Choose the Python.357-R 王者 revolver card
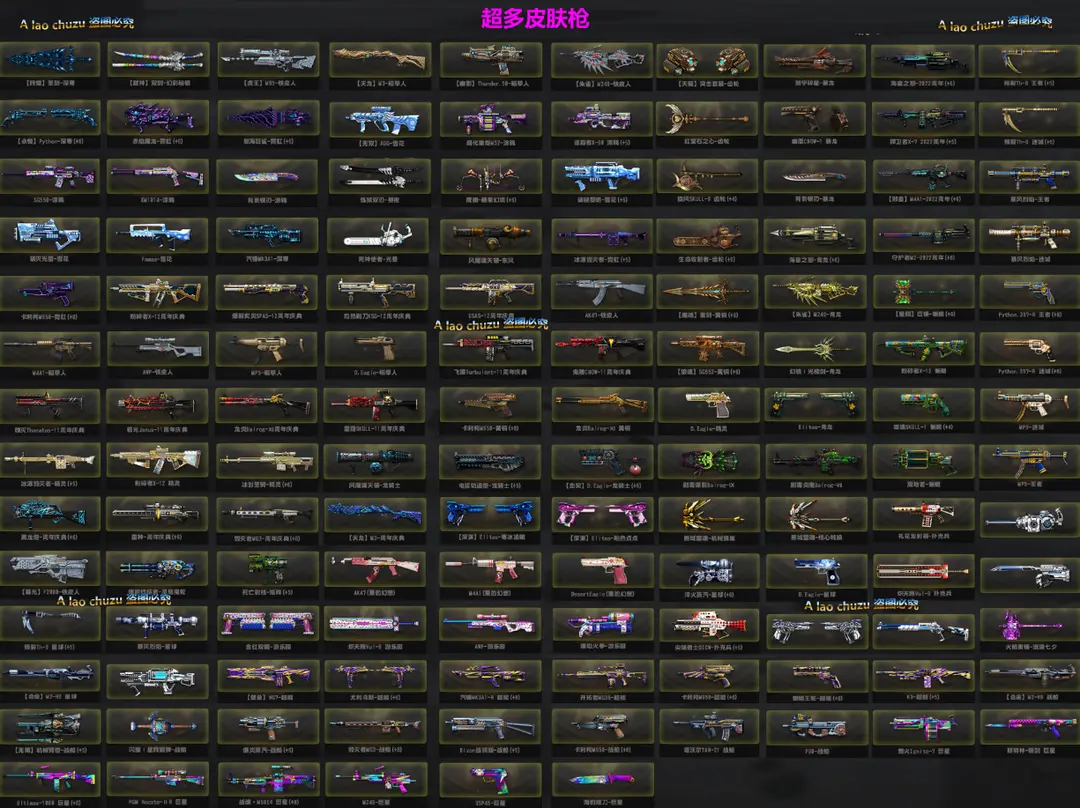The image size is (1080, 808). (1030, 292)
